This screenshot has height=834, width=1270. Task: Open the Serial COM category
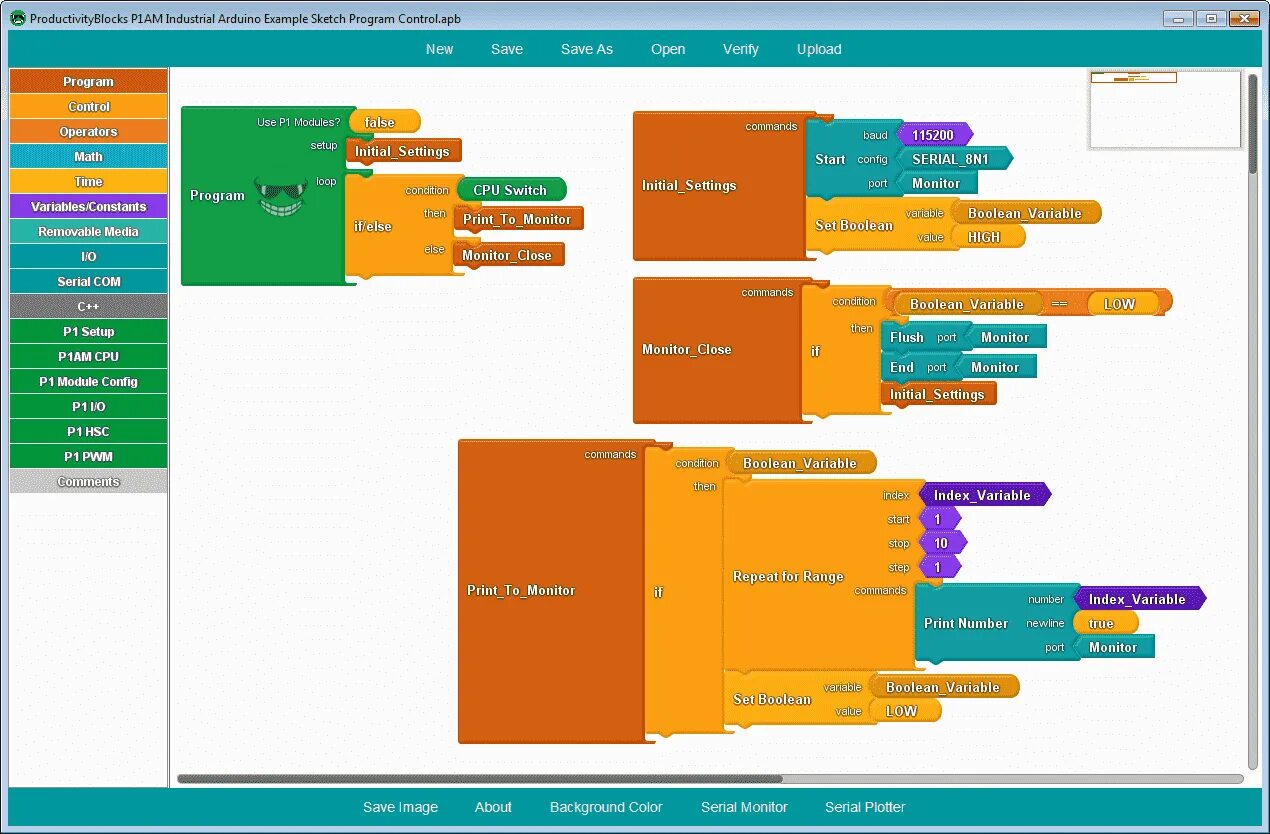point(88,281)
